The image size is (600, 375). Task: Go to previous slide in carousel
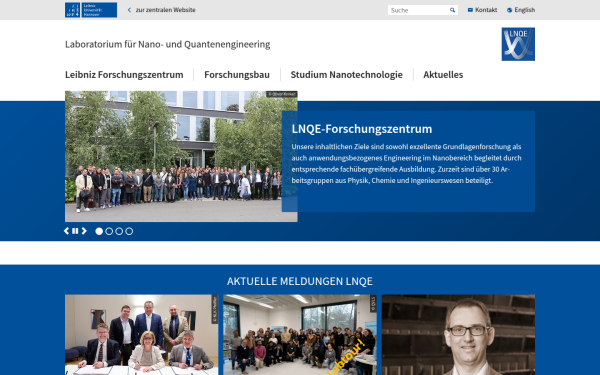click(x=66, y=231)
